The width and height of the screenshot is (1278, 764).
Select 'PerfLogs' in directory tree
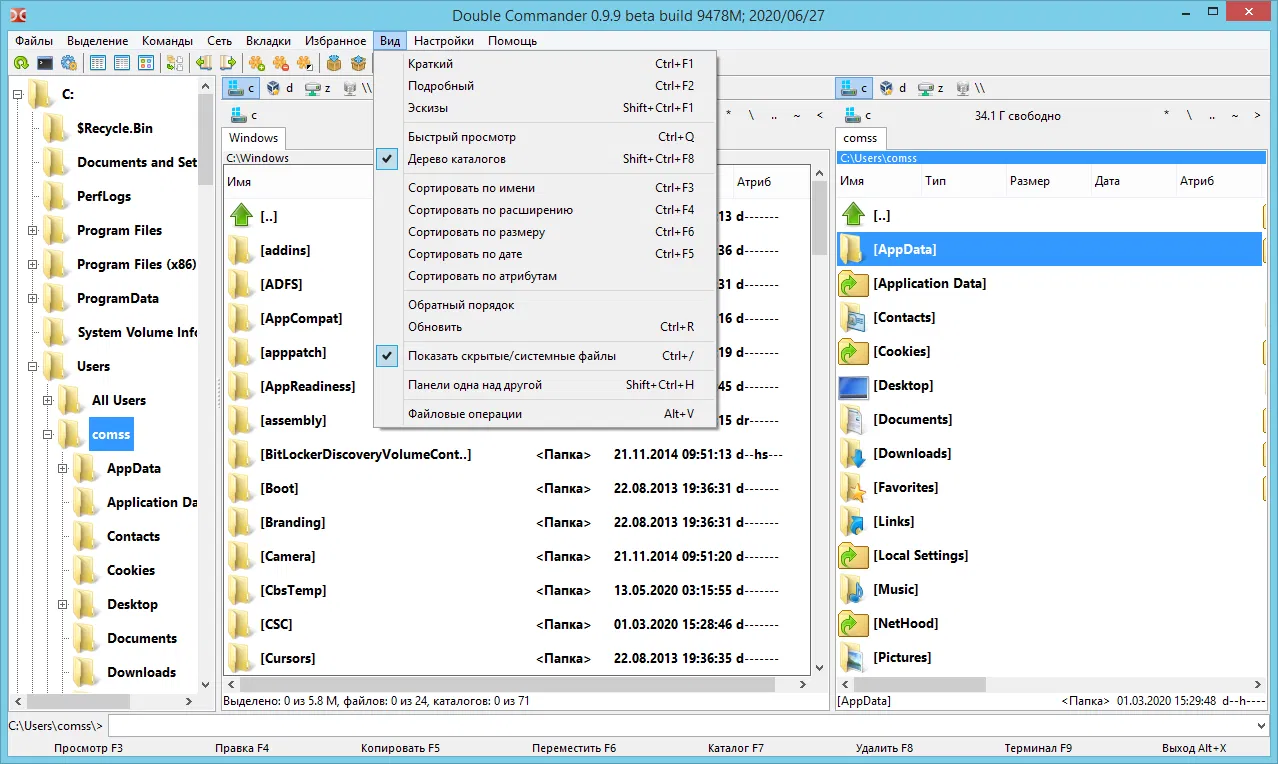click(104, 197)
